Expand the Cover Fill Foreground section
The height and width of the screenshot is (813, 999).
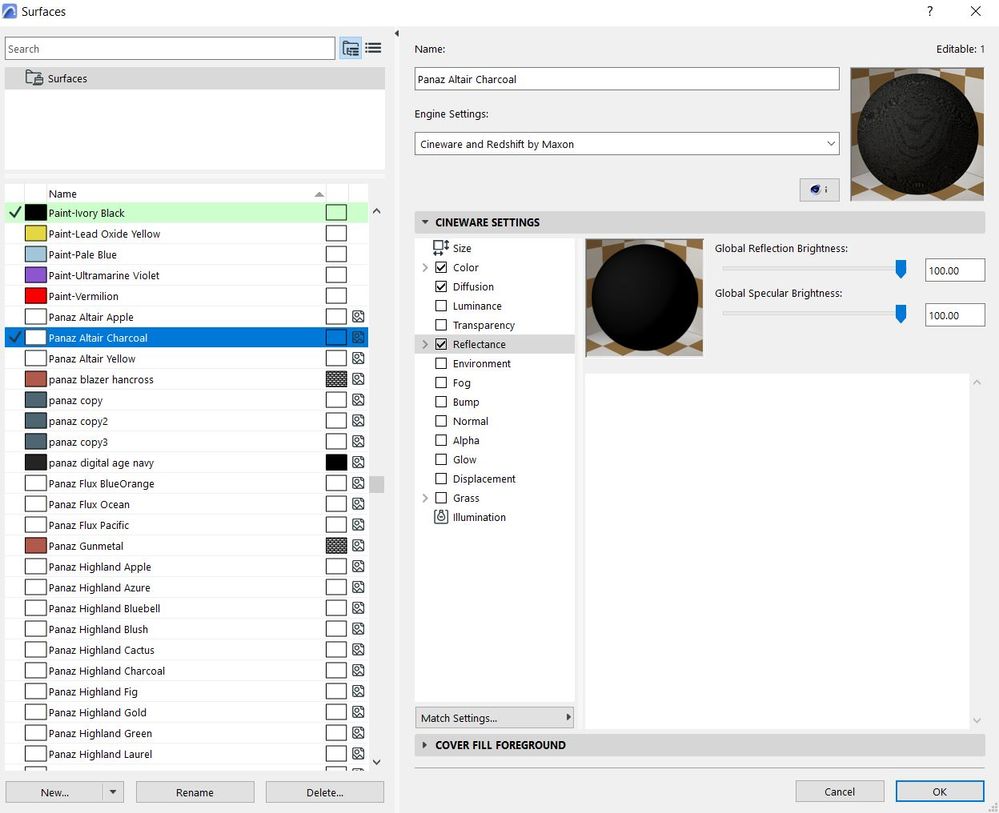pos(500,745)
